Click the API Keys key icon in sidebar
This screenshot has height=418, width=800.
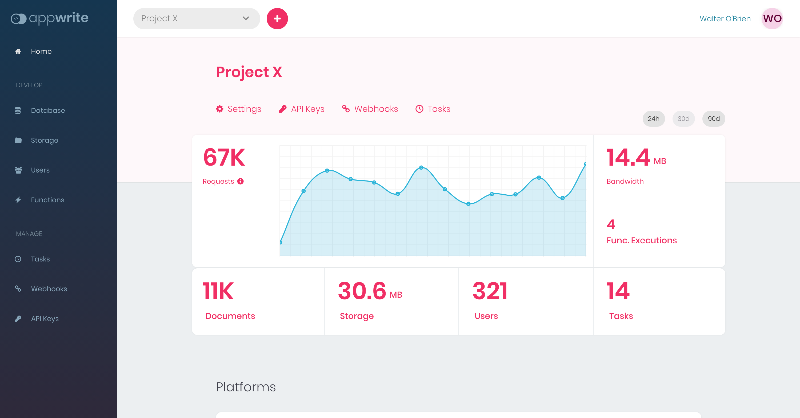coord(18,318)
